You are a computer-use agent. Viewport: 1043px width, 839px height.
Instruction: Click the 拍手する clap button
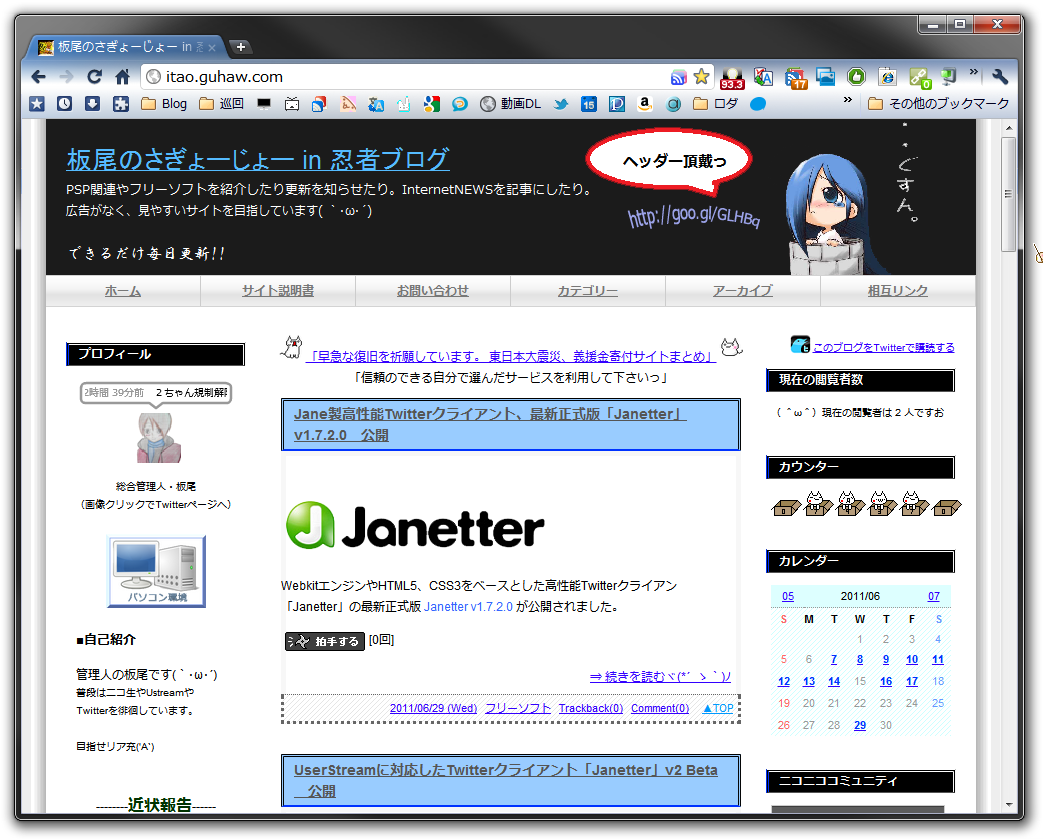[325, 641]
